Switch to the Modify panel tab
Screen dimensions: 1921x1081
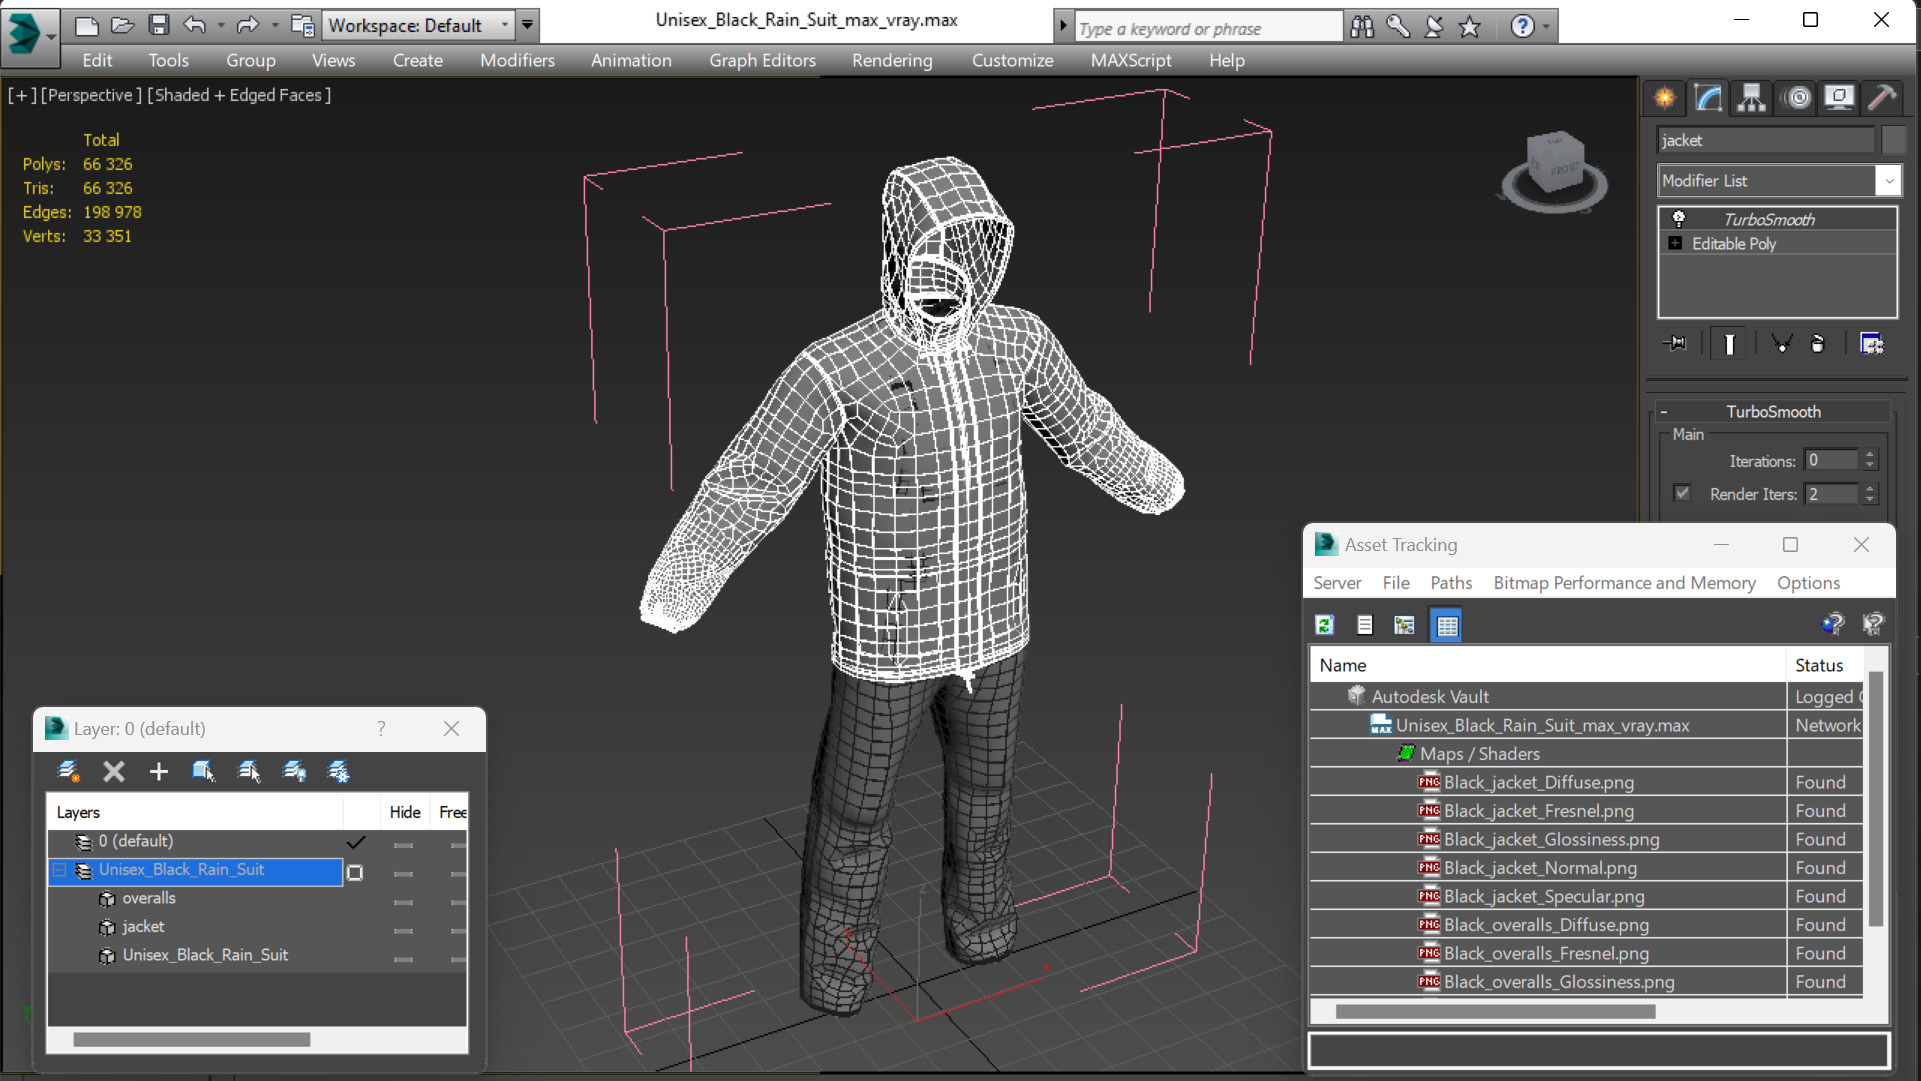pos(1708,97)
